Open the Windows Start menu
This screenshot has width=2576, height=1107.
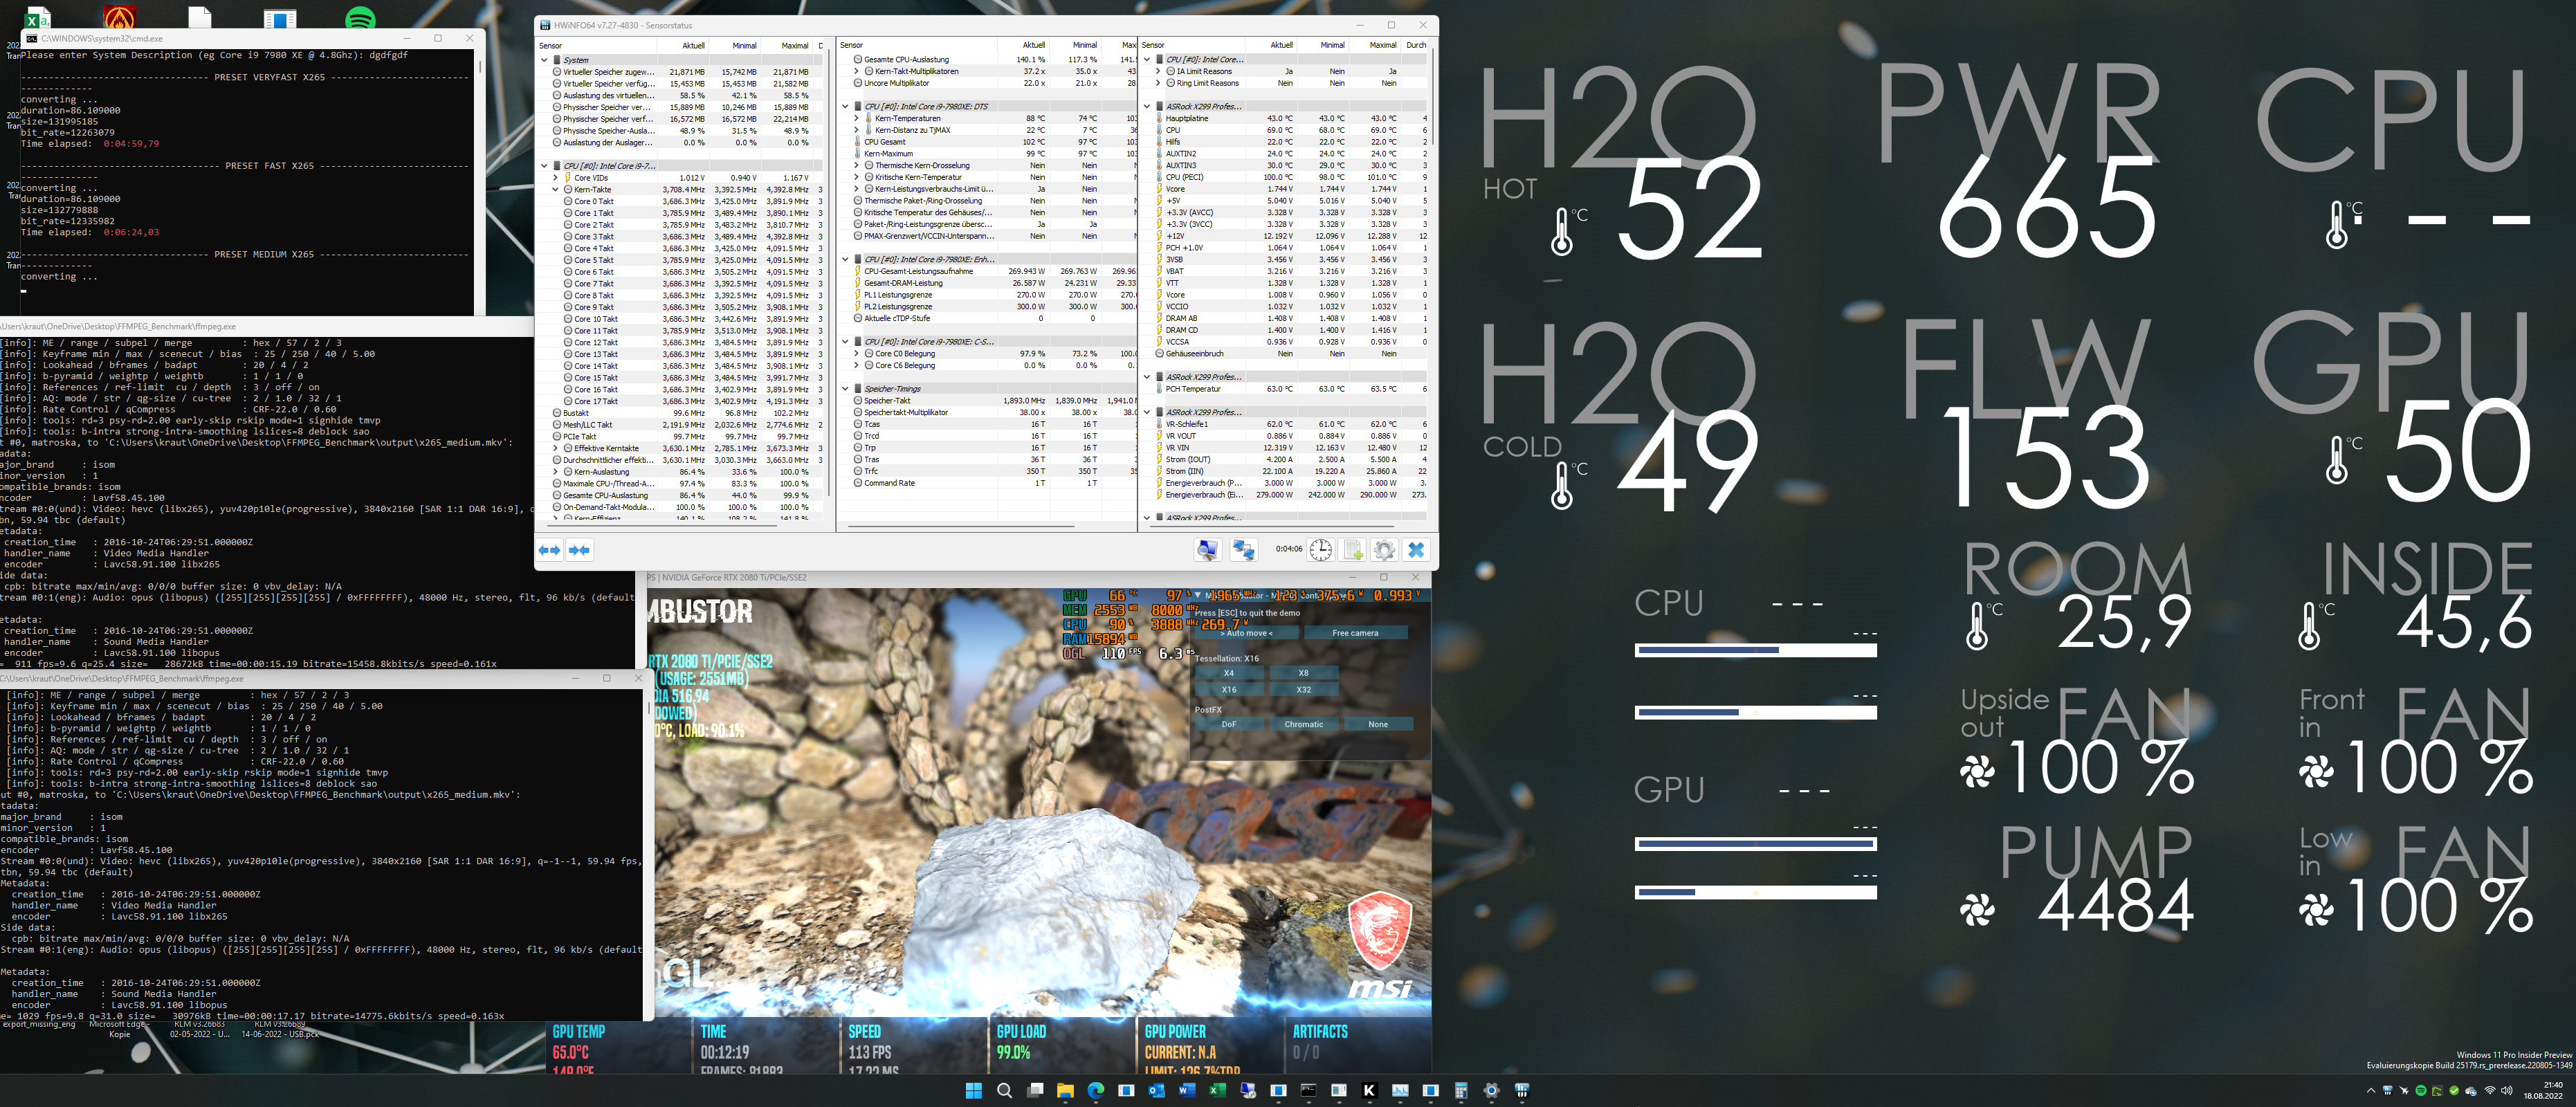(x=974, y=1090)
